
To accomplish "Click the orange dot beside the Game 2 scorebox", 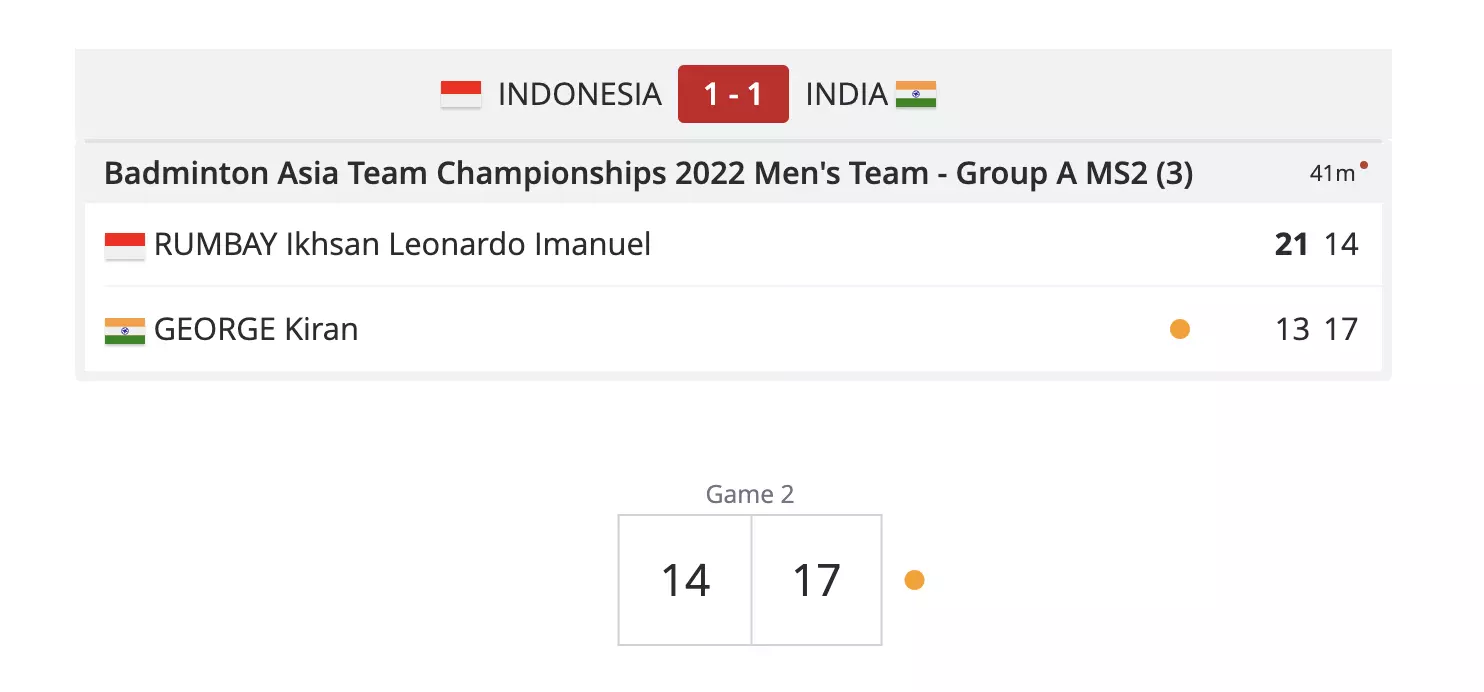I will tap(914, 580).
